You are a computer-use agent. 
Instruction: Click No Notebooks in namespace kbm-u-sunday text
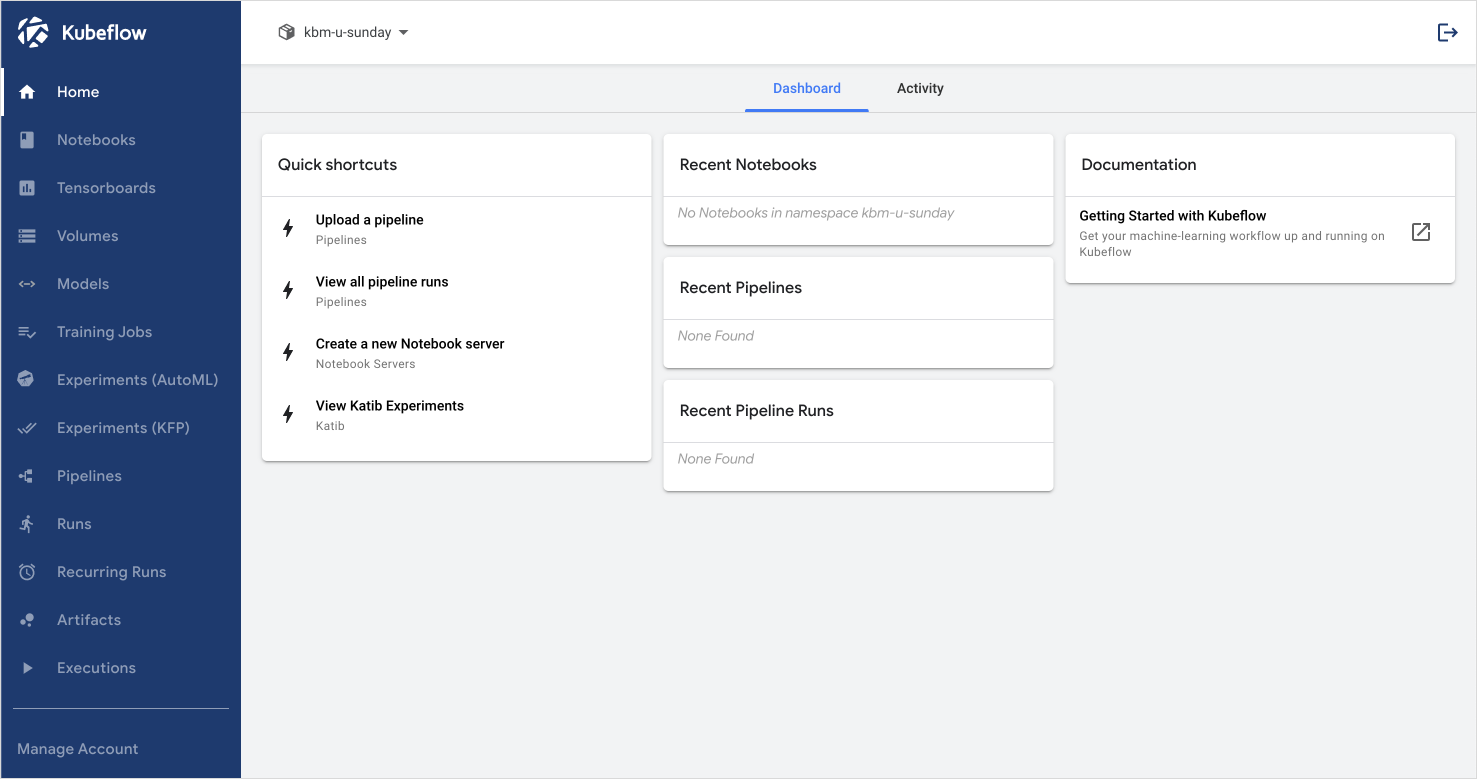[816, 212]
